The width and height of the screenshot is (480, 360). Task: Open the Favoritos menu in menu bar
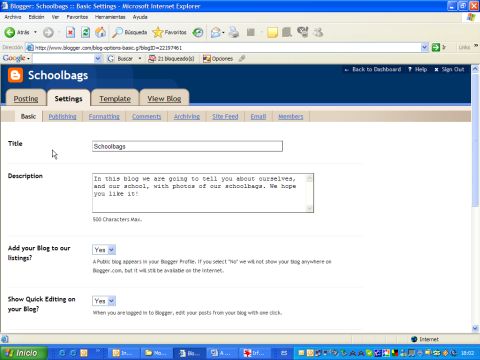pos(77,17)
